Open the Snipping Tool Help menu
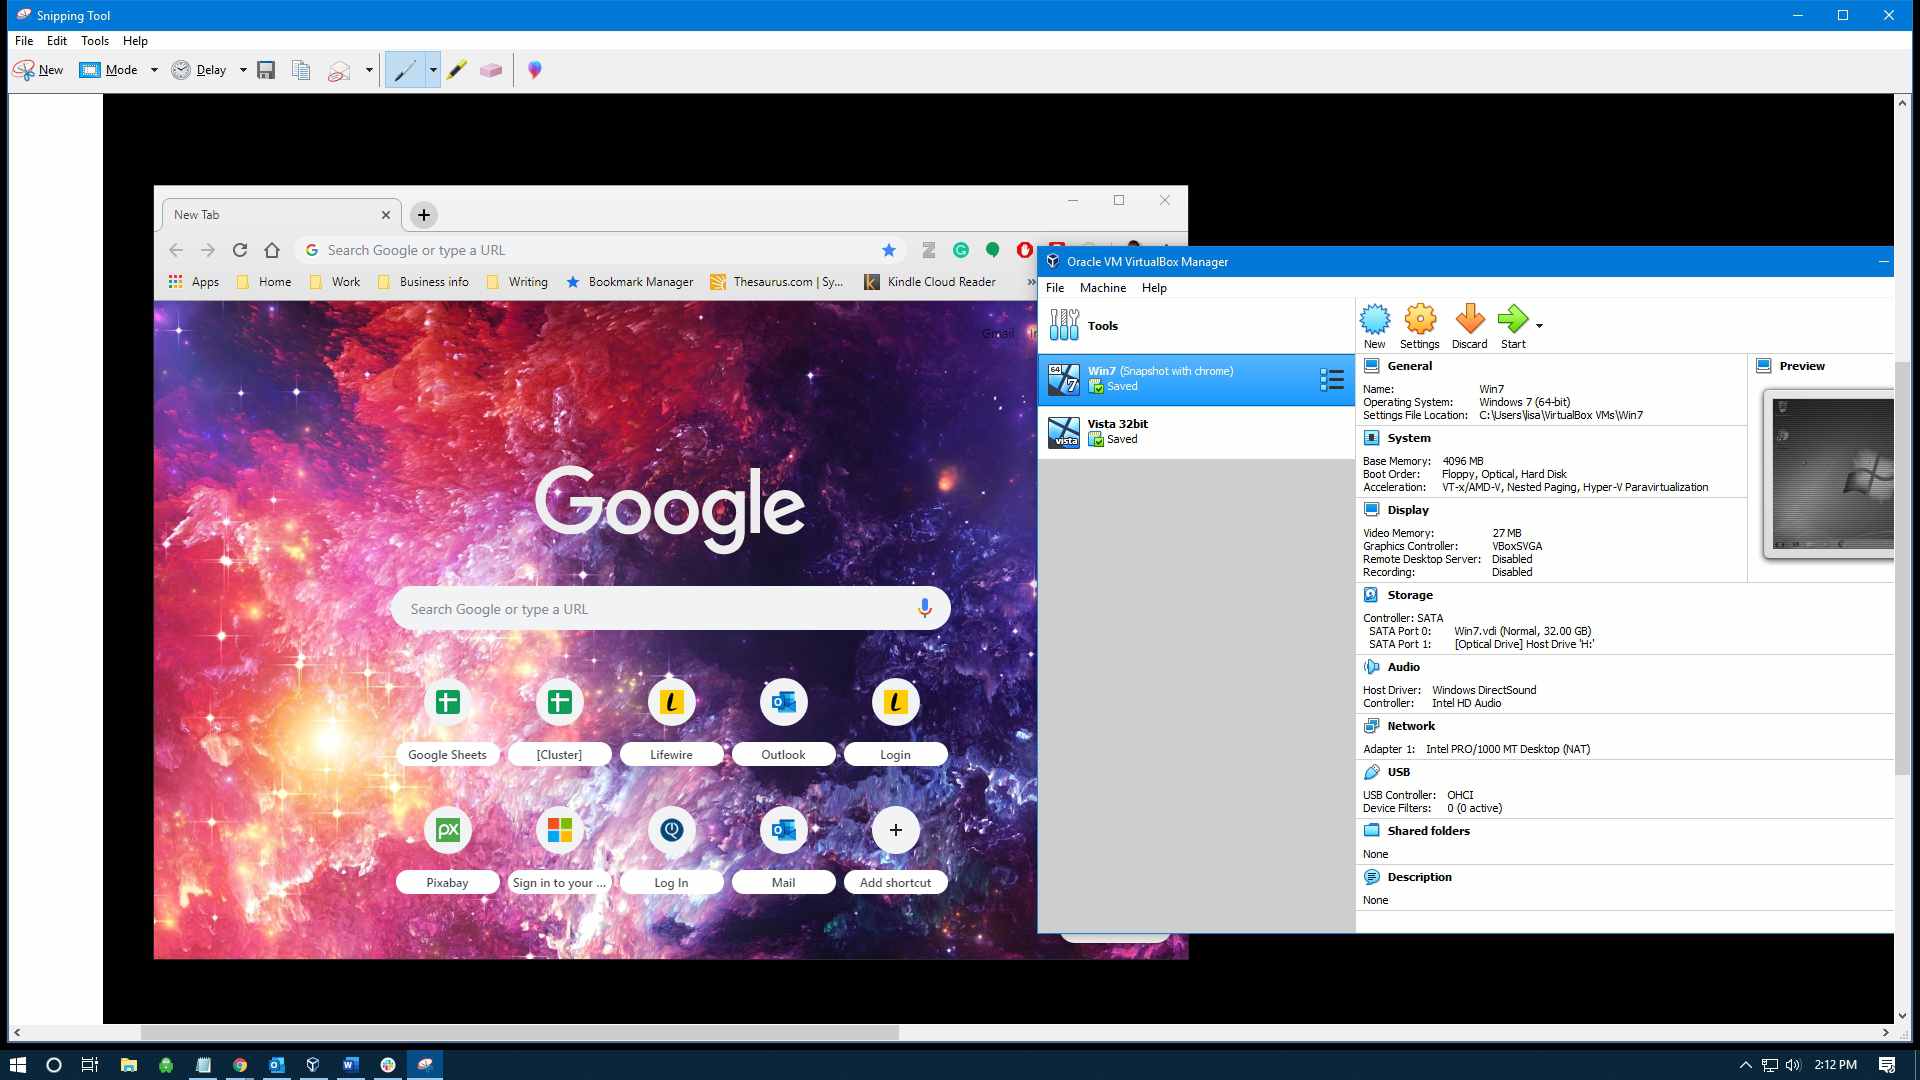 tap(135, 41)
